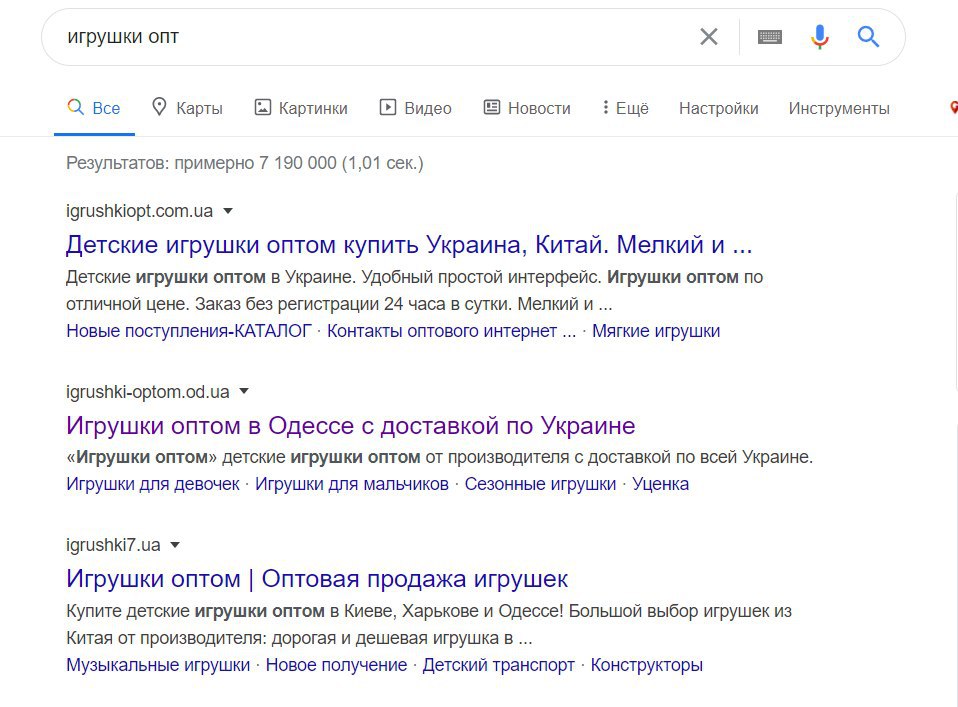The height and width of the screenshot is (707, 958).
Task: Open the on-screen keyboard icon
Action: pos(770,37)
